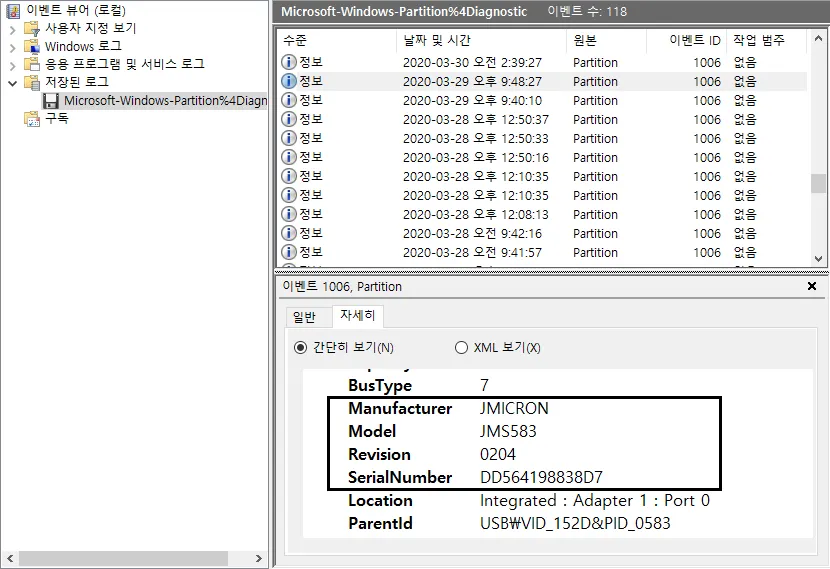Click info icon of the 12:50:16 event

(x=288, y=157)
